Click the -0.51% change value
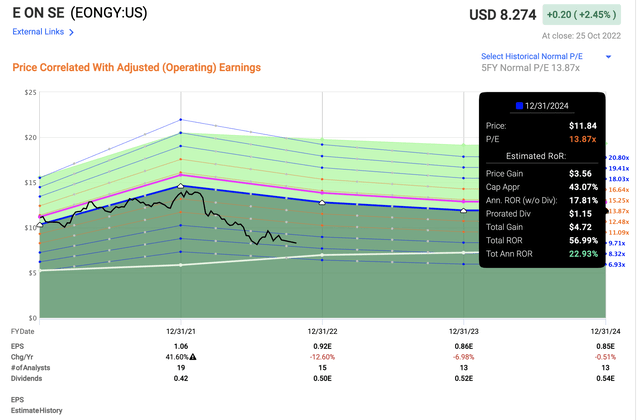The image size is (640, 420). [605, 357]
